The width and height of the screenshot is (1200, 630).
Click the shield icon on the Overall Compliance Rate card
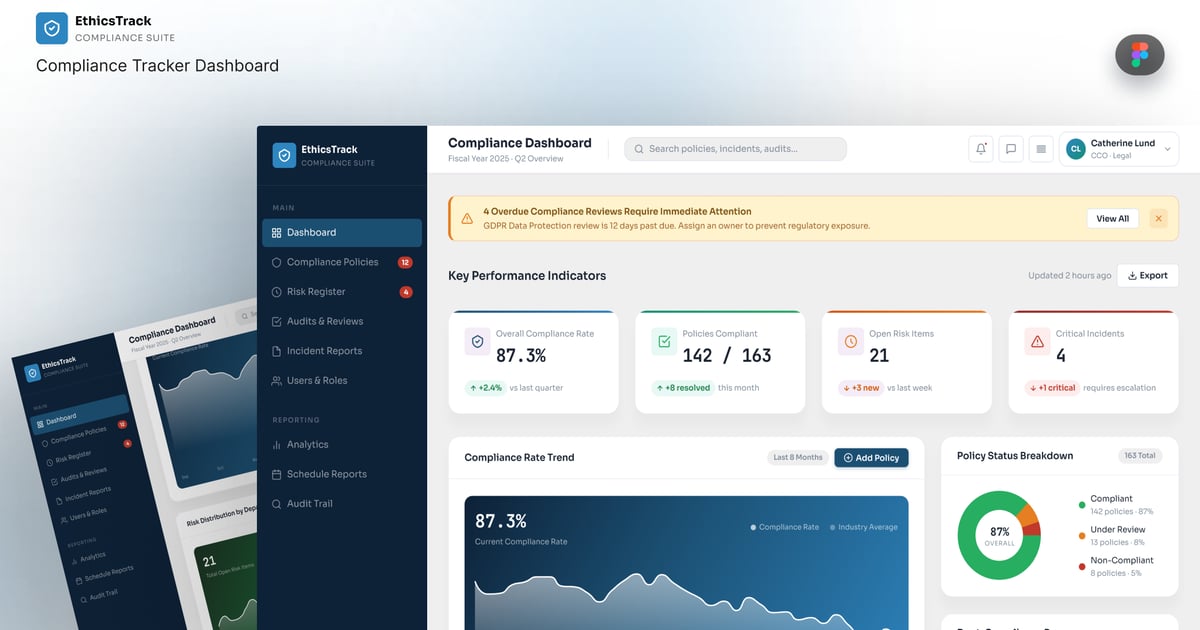pyautogui.click(x=478, y=341)
